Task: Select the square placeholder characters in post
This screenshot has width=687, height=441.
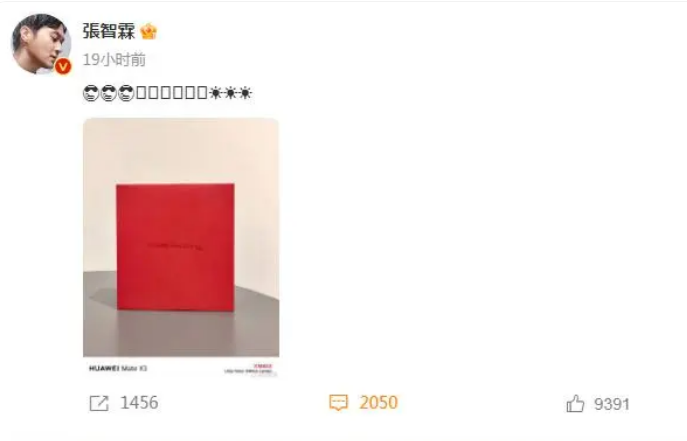Action: pyautogui.click(x=172, y=93)
